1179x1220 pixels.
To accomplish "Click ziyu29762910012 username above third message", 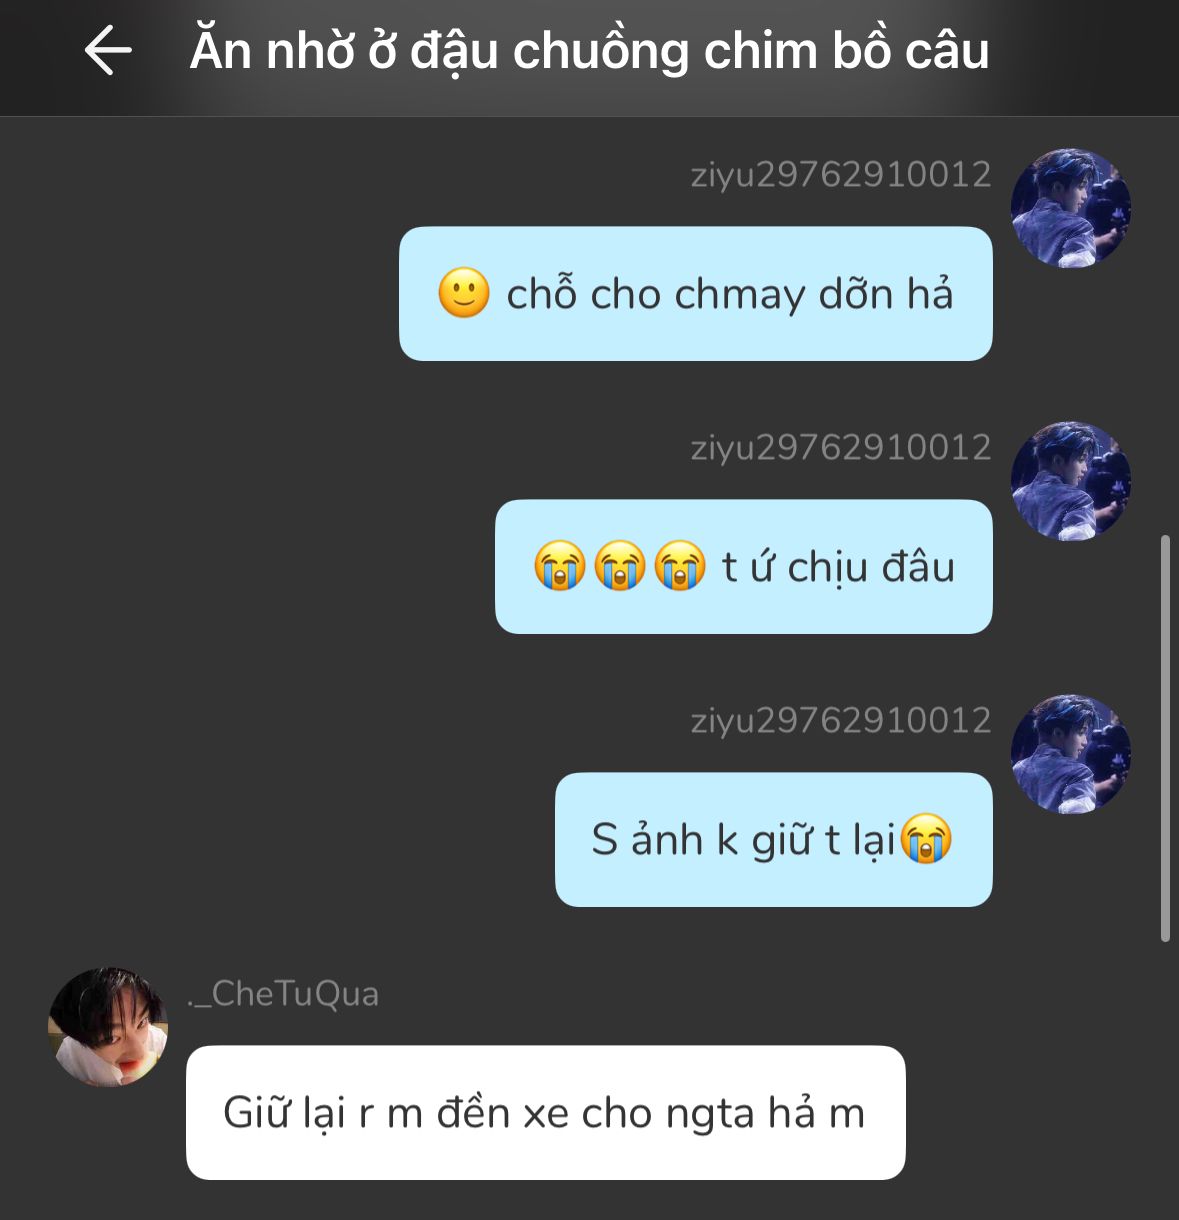I will click(841, 721).
